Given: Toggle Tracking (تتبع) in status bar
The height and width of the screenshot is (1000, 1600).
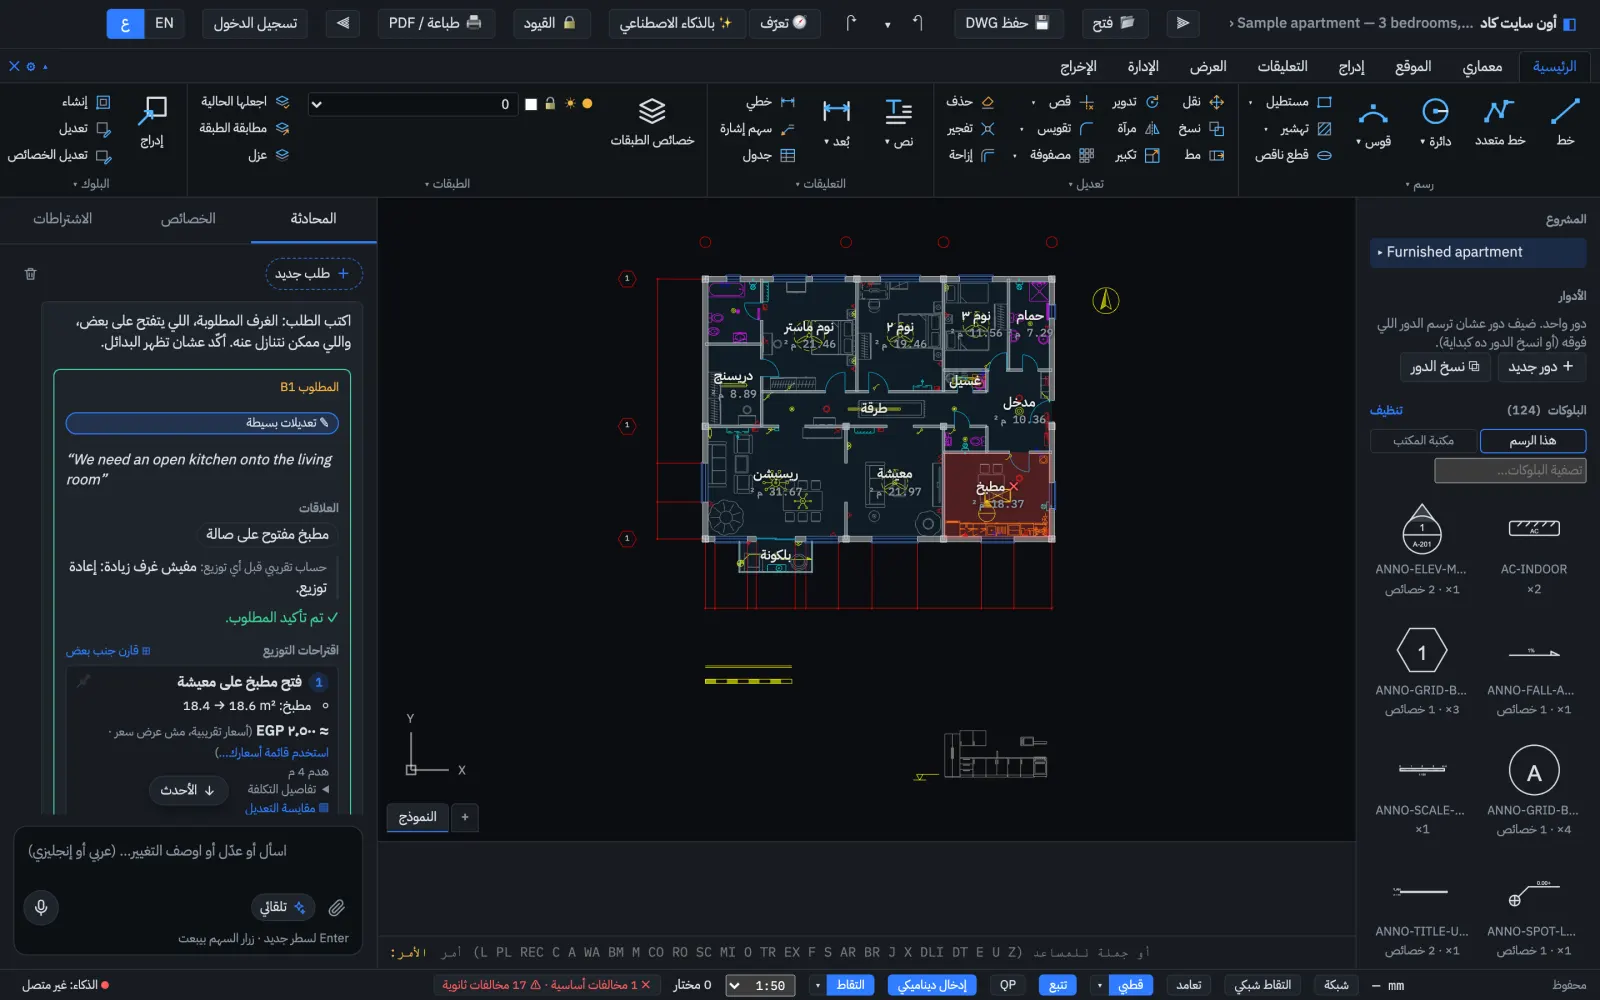Looking at the screenshot, I should coord(1058,985).
